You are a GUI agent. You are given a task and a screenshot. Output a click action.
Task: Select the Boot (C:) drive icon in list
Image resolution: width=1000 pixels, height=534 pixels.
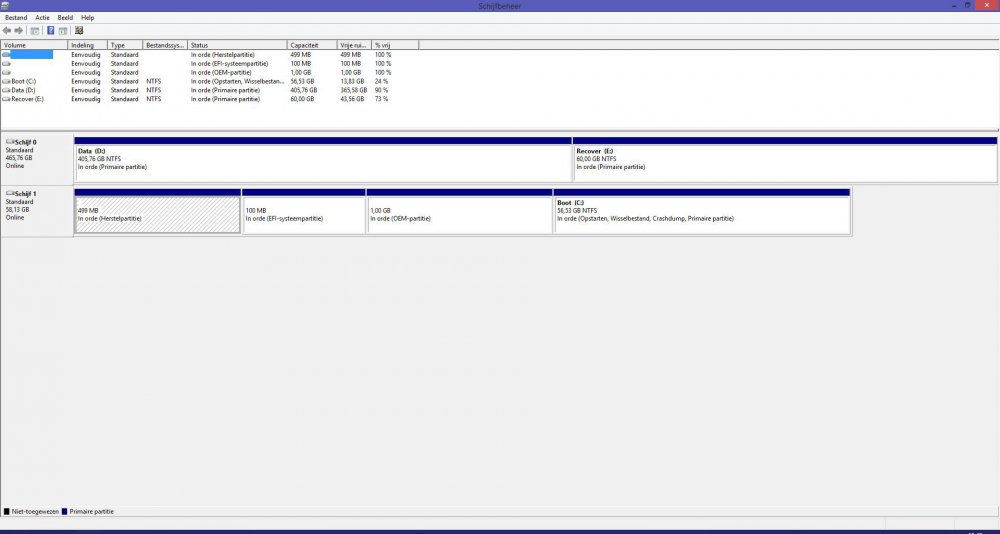point(6,82)
